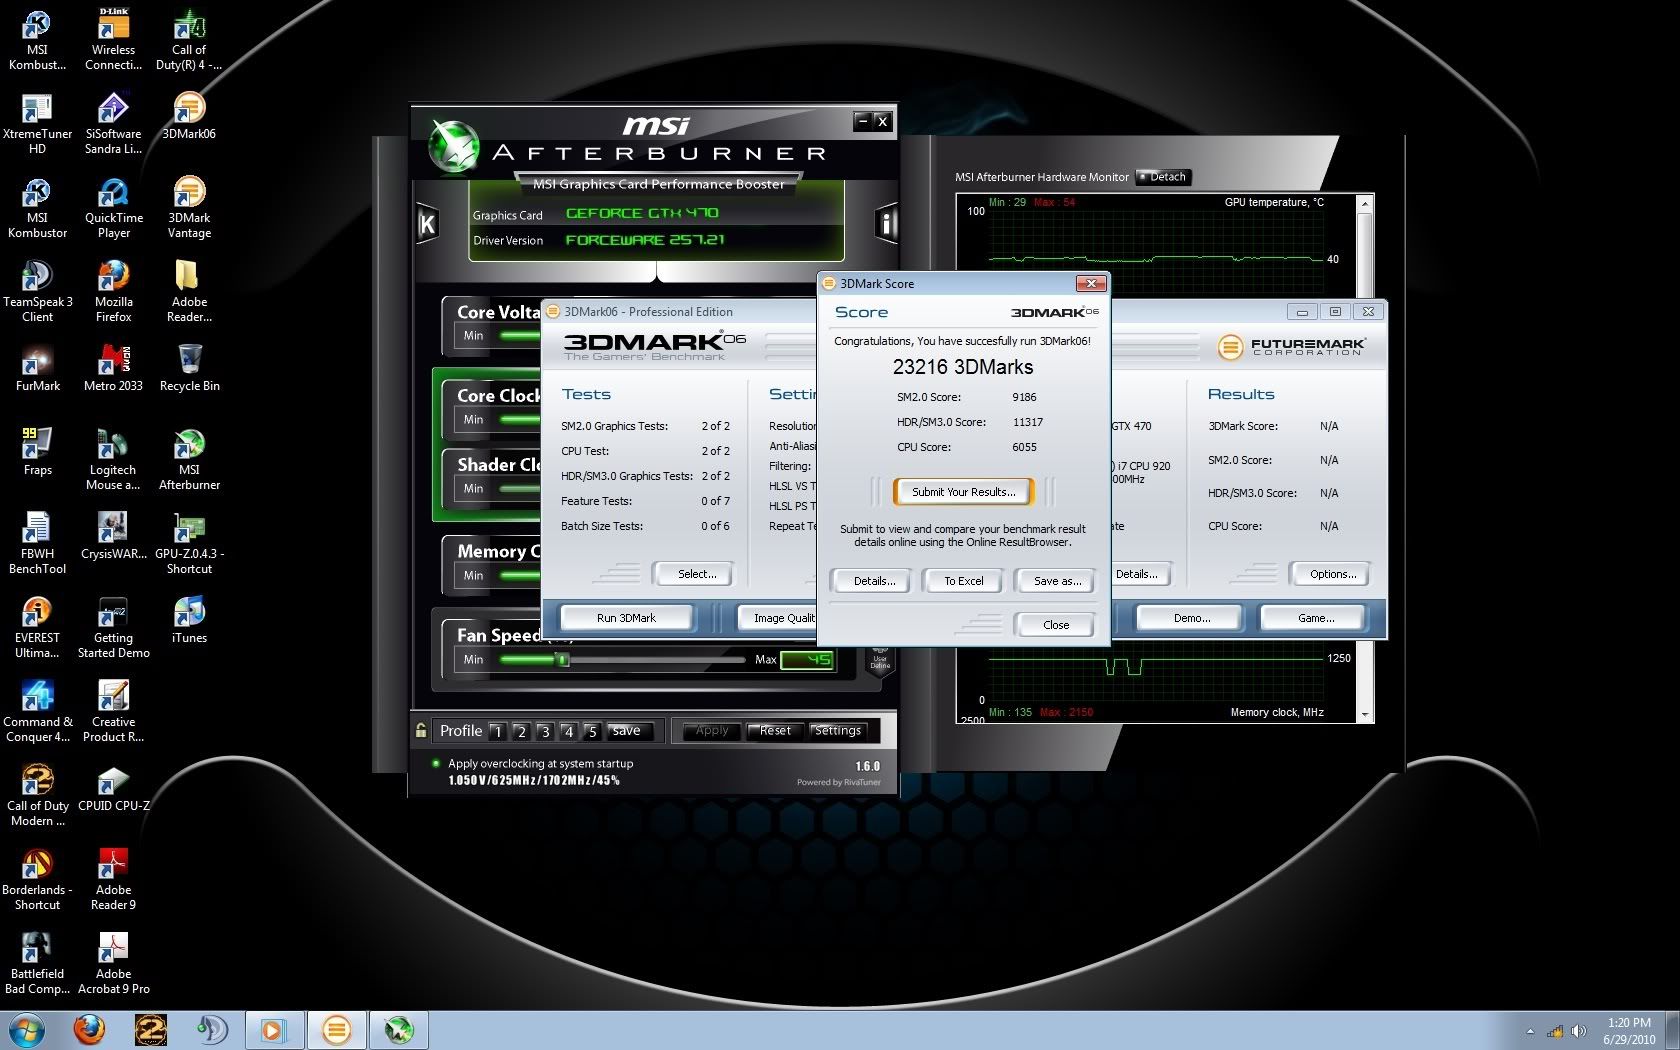The width and height of the screenshot is (1680, 1050).
Task: Open Call of Duty 4 desktop shortcut
Action: click(189, 40)
